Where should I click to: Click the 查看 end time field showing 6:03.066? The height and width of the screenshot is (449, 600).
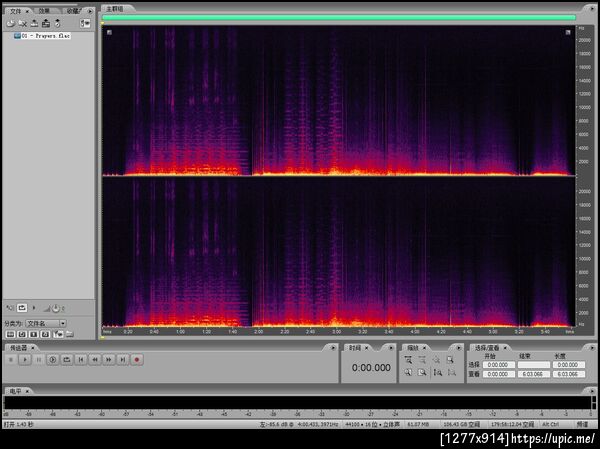tap(533, 374)
